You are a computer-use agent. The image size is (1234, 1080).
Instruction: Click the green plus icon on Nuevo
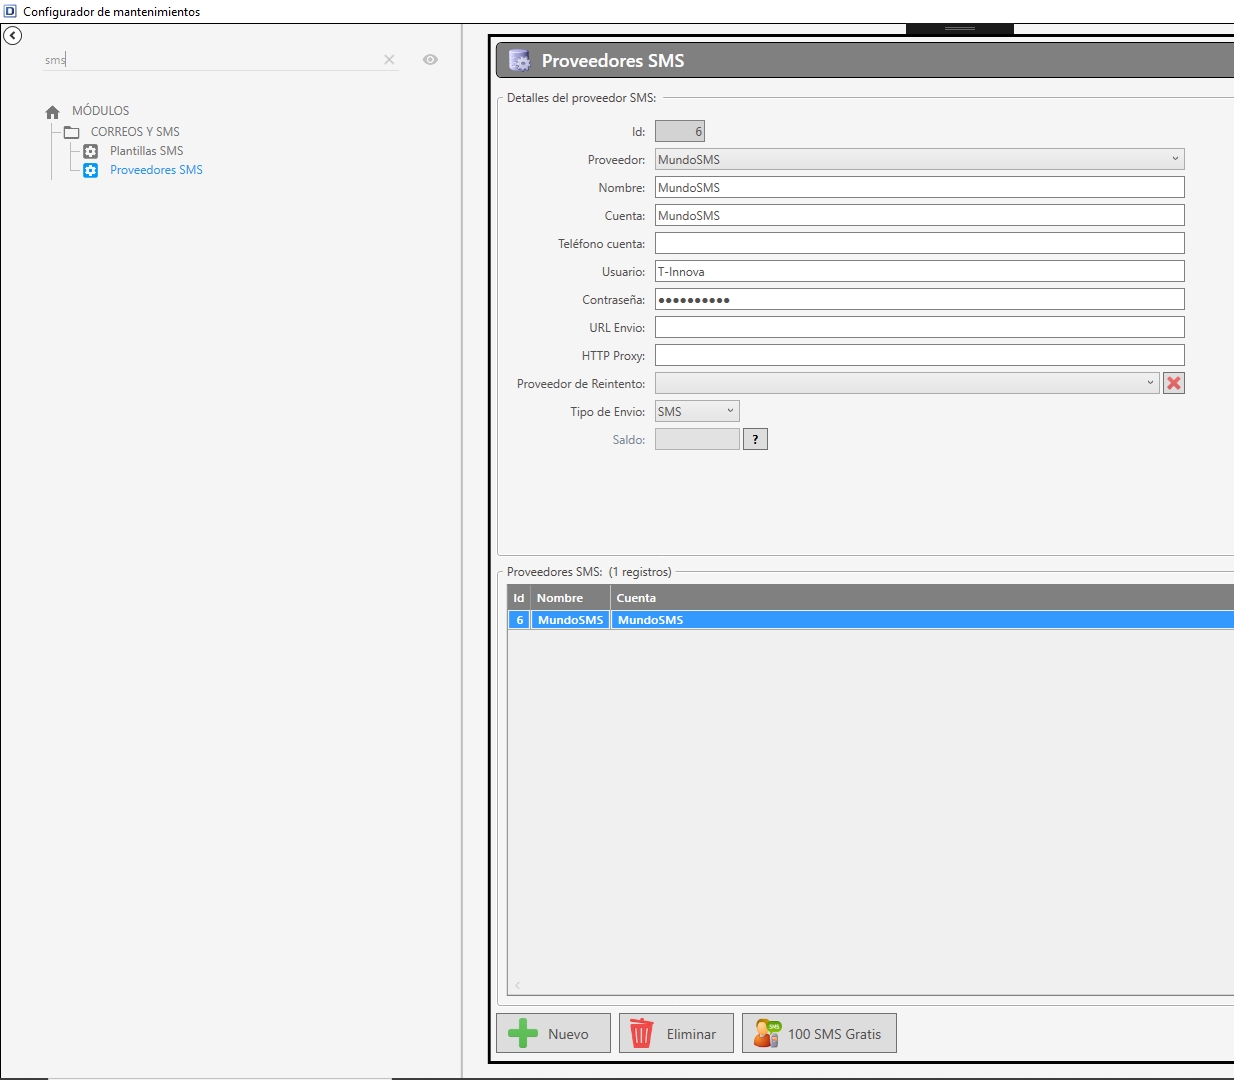523,1034
